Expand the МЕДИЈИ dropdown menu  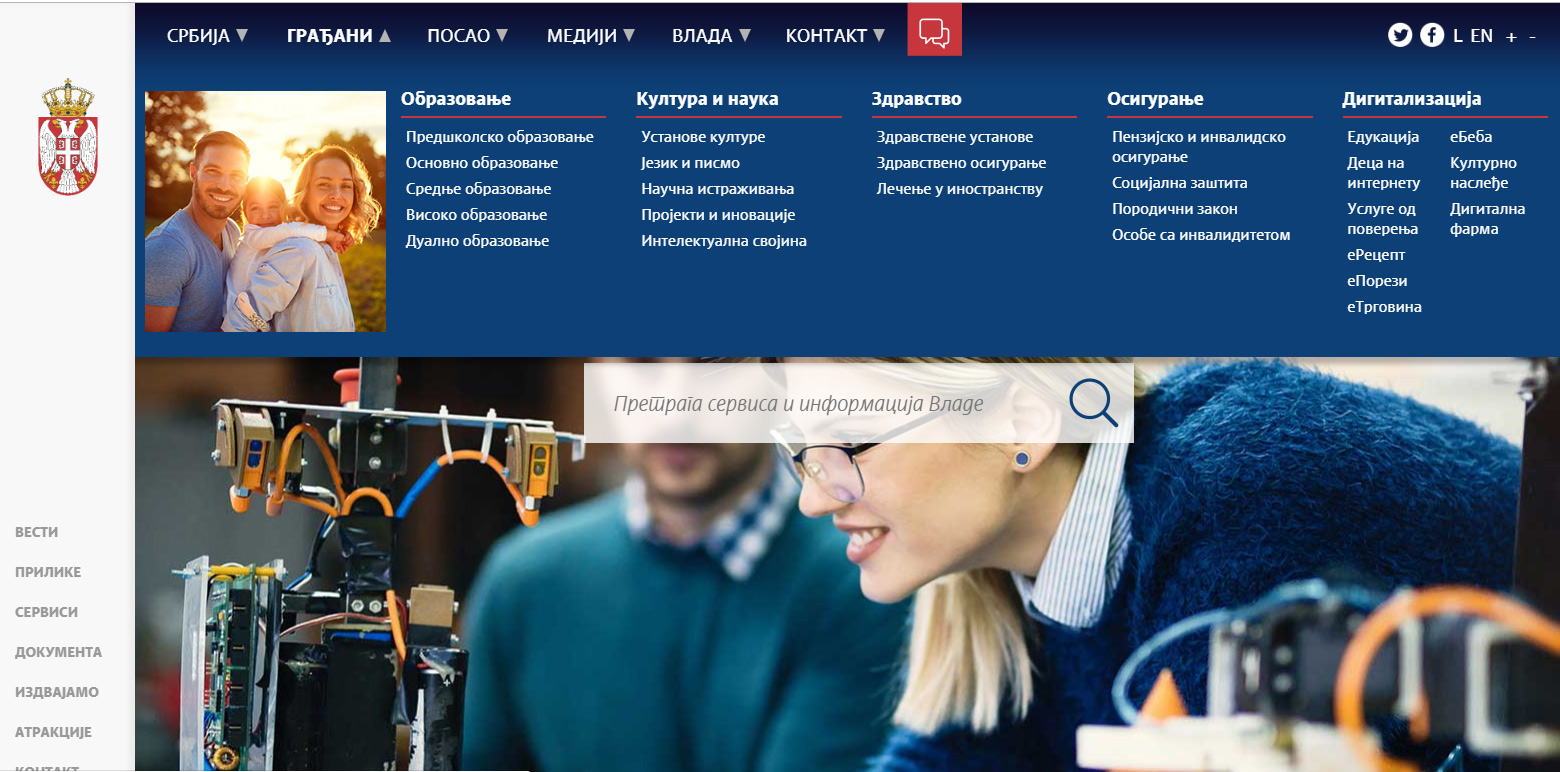pos(591,36)
